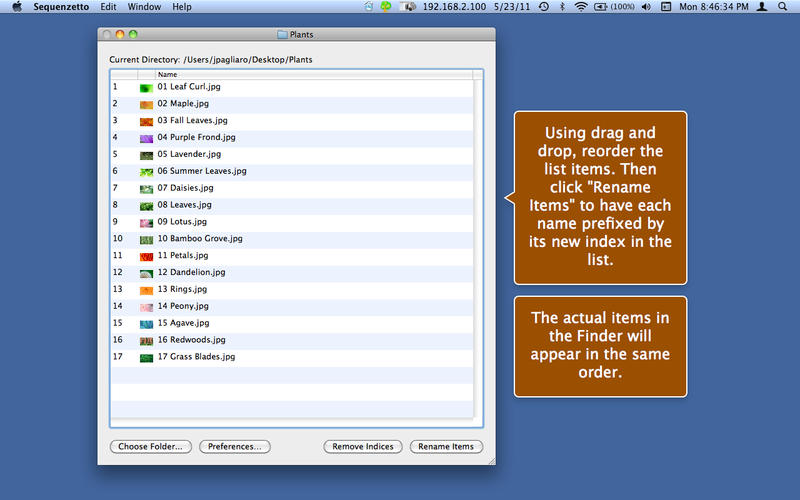Click the user account silhouette icon
This screenshot has height=500, width=800.
point(762,7)
